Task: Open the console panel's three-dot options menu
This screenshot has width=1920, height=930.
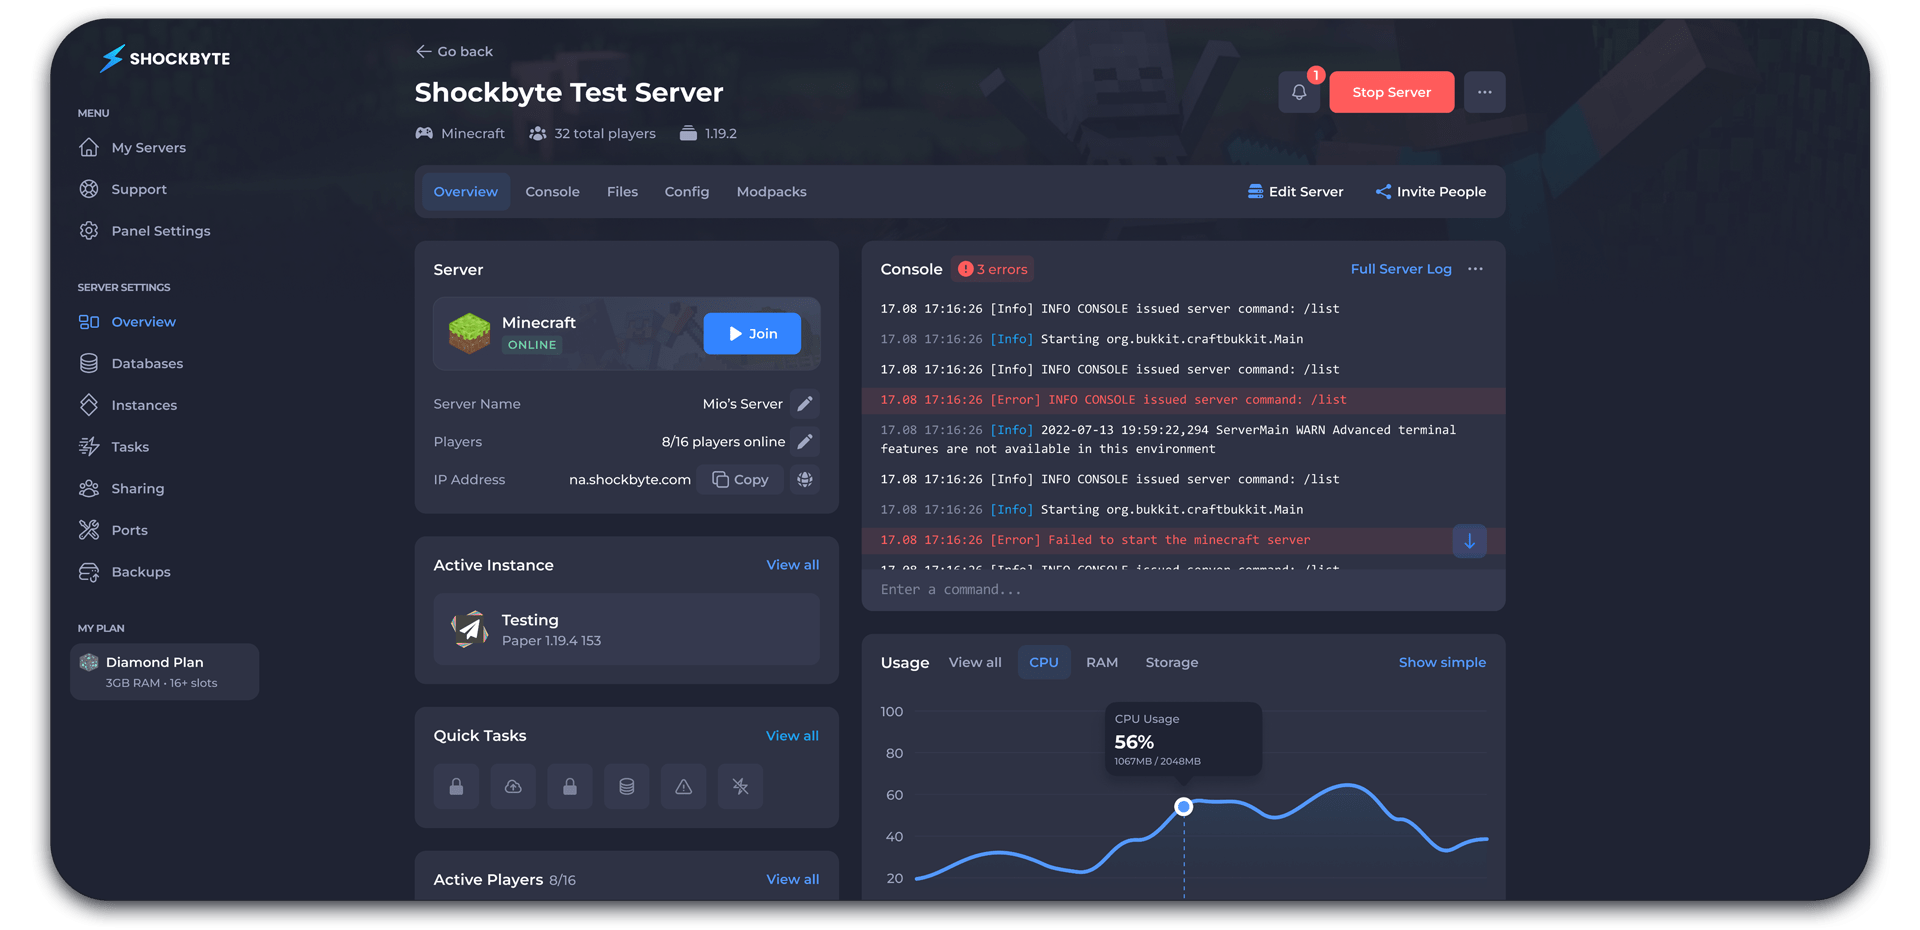Action: click(1475, 269)
